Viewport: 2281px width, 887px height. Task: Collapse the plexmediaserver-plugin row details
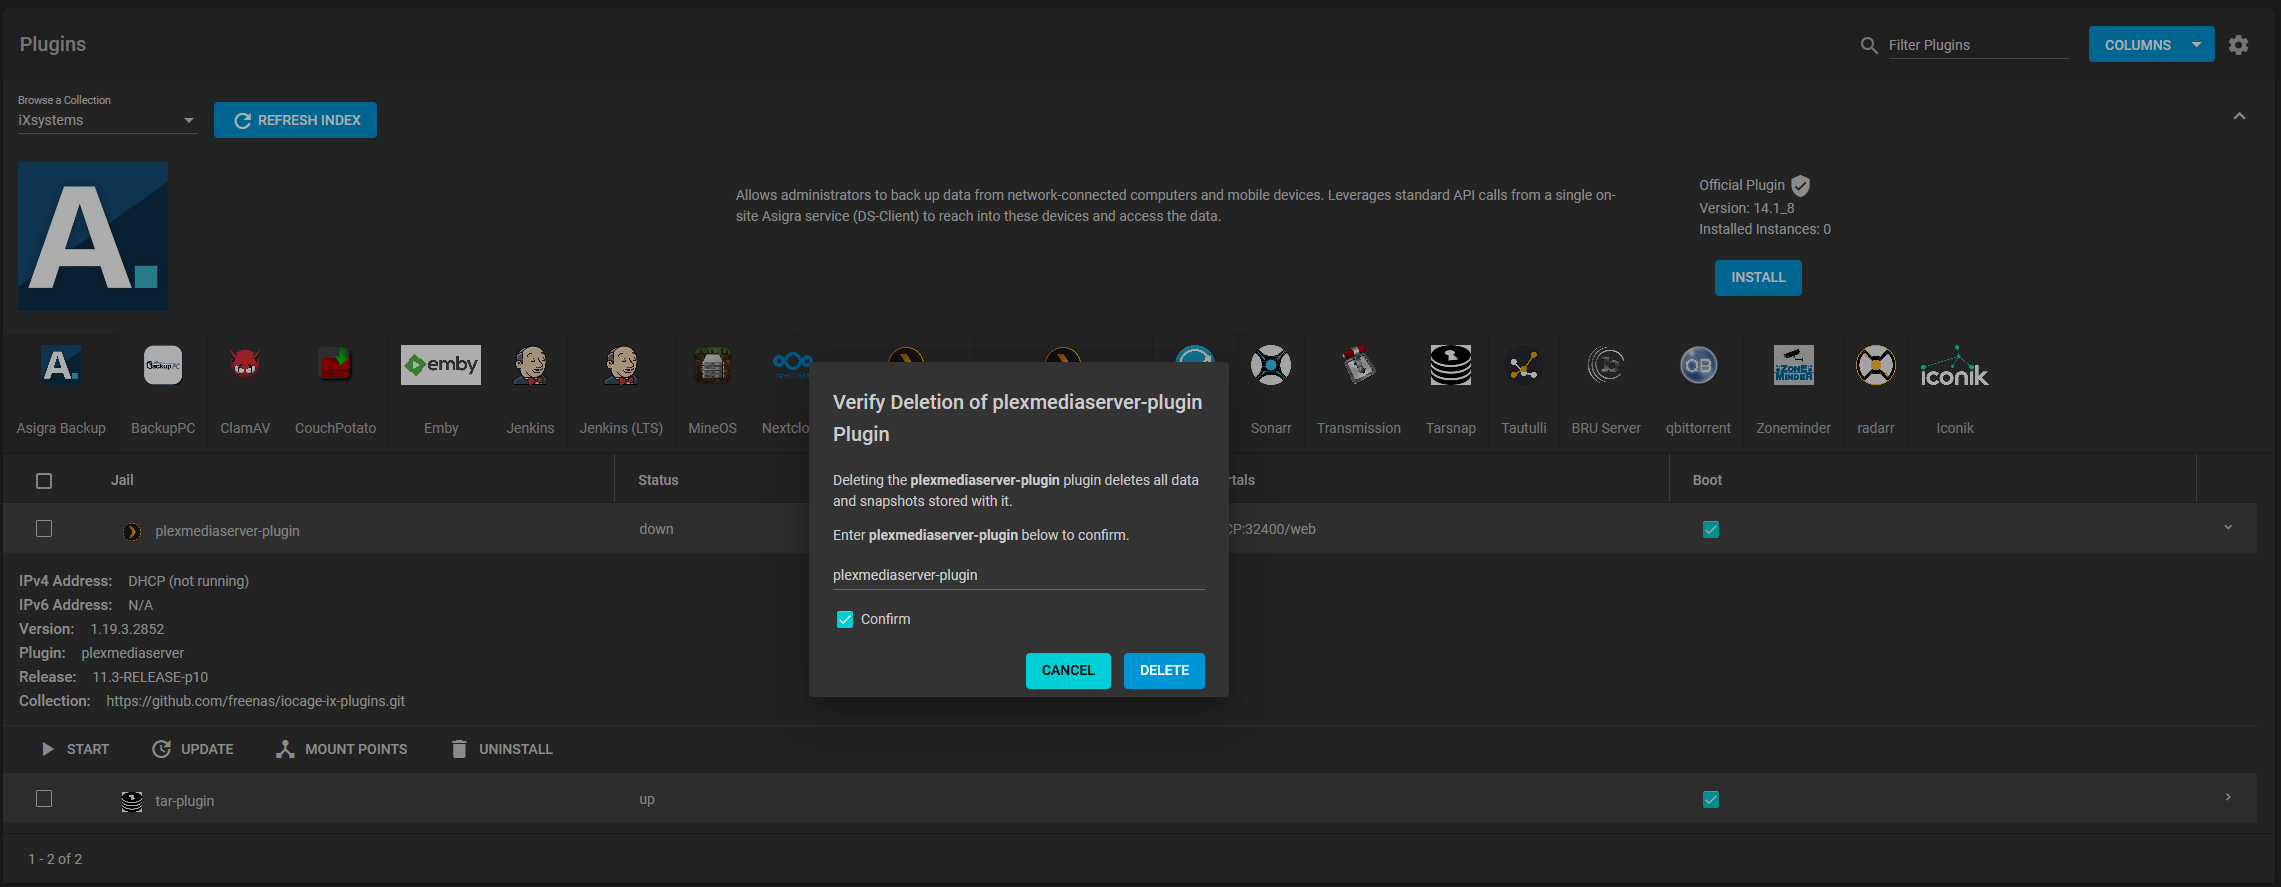coord(2228,528)
